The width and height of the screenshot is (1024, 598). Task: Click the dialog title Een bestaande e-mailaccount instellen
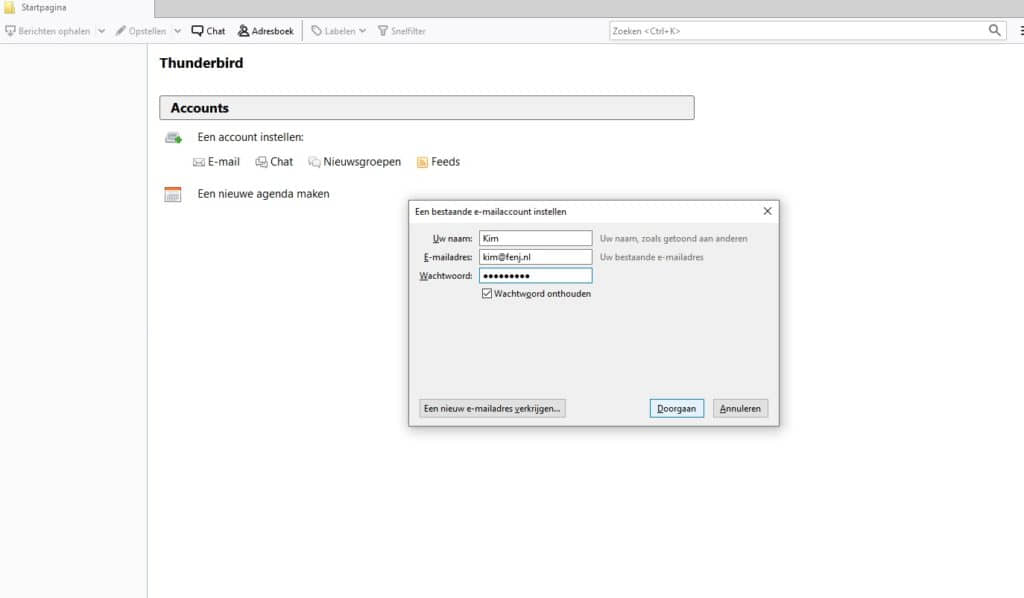[490, 212]
